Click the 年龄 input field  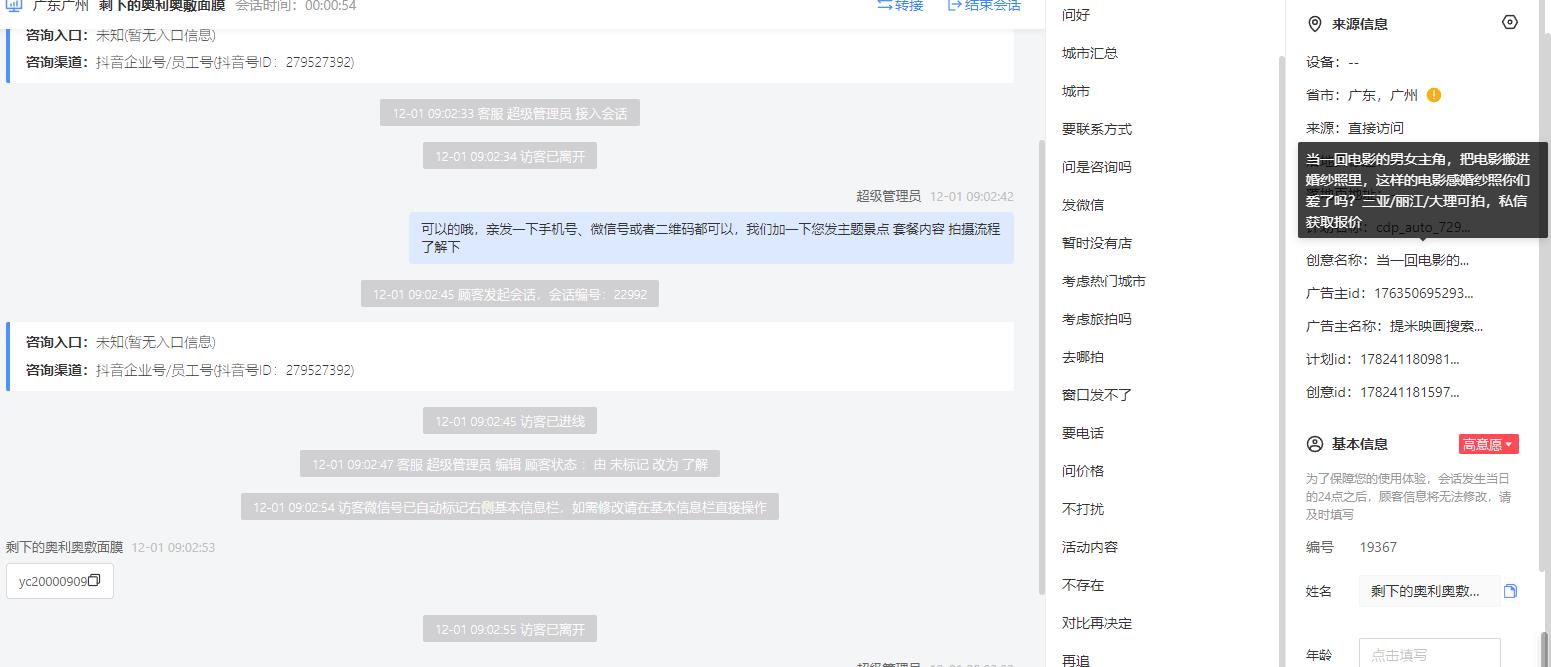pos(1429,655)
